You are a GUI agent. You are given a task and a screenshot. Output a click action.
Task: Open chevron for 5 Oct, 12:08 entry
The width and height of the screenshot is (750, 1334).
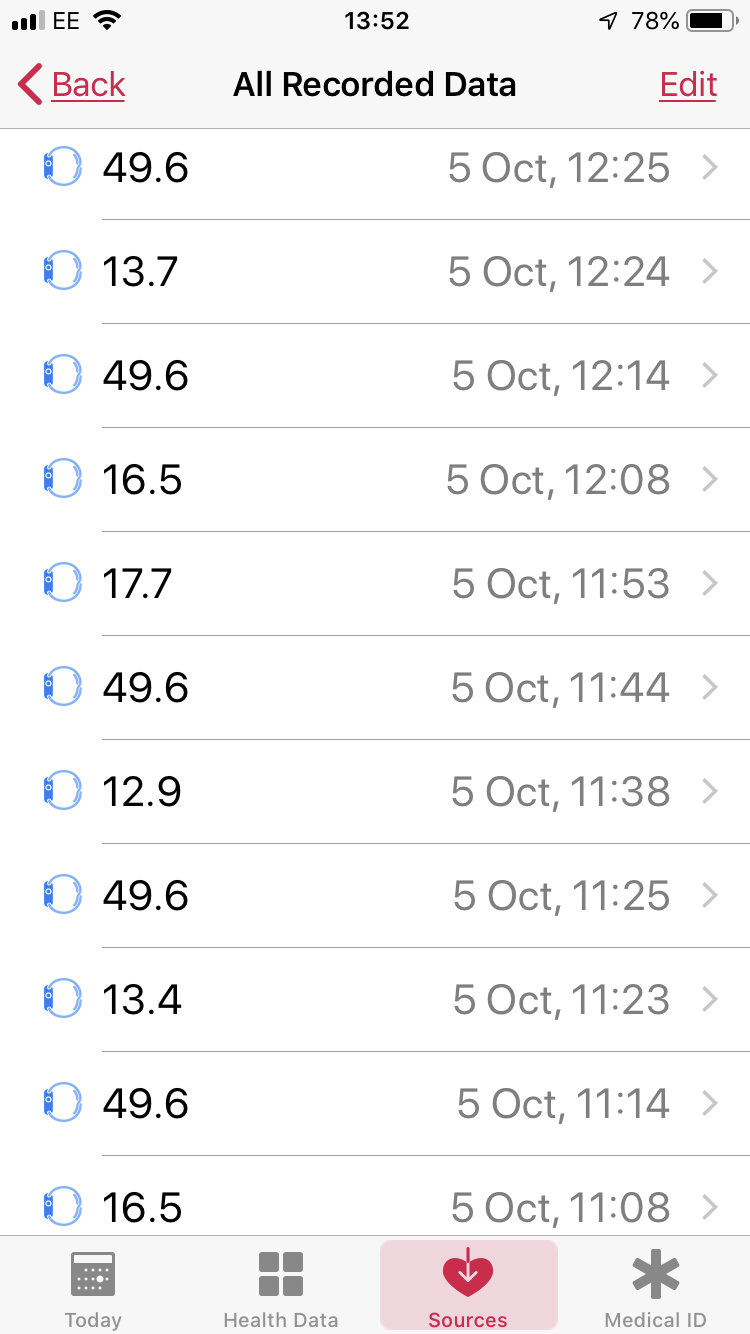(x=710, y=479)
